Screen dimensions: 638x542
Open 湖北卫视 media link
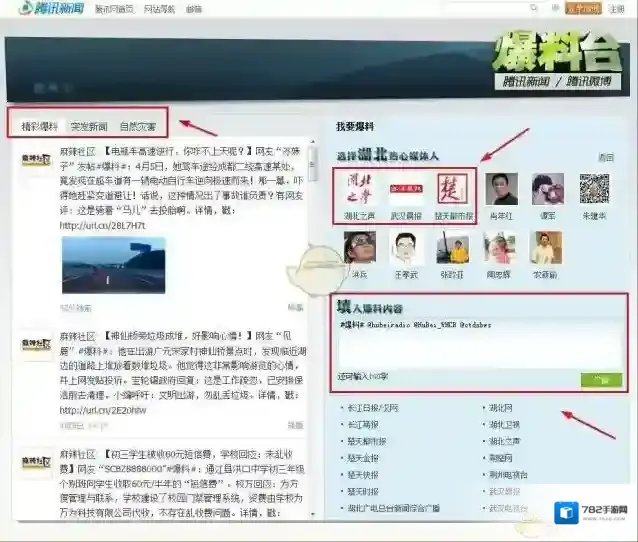point(504,424)
